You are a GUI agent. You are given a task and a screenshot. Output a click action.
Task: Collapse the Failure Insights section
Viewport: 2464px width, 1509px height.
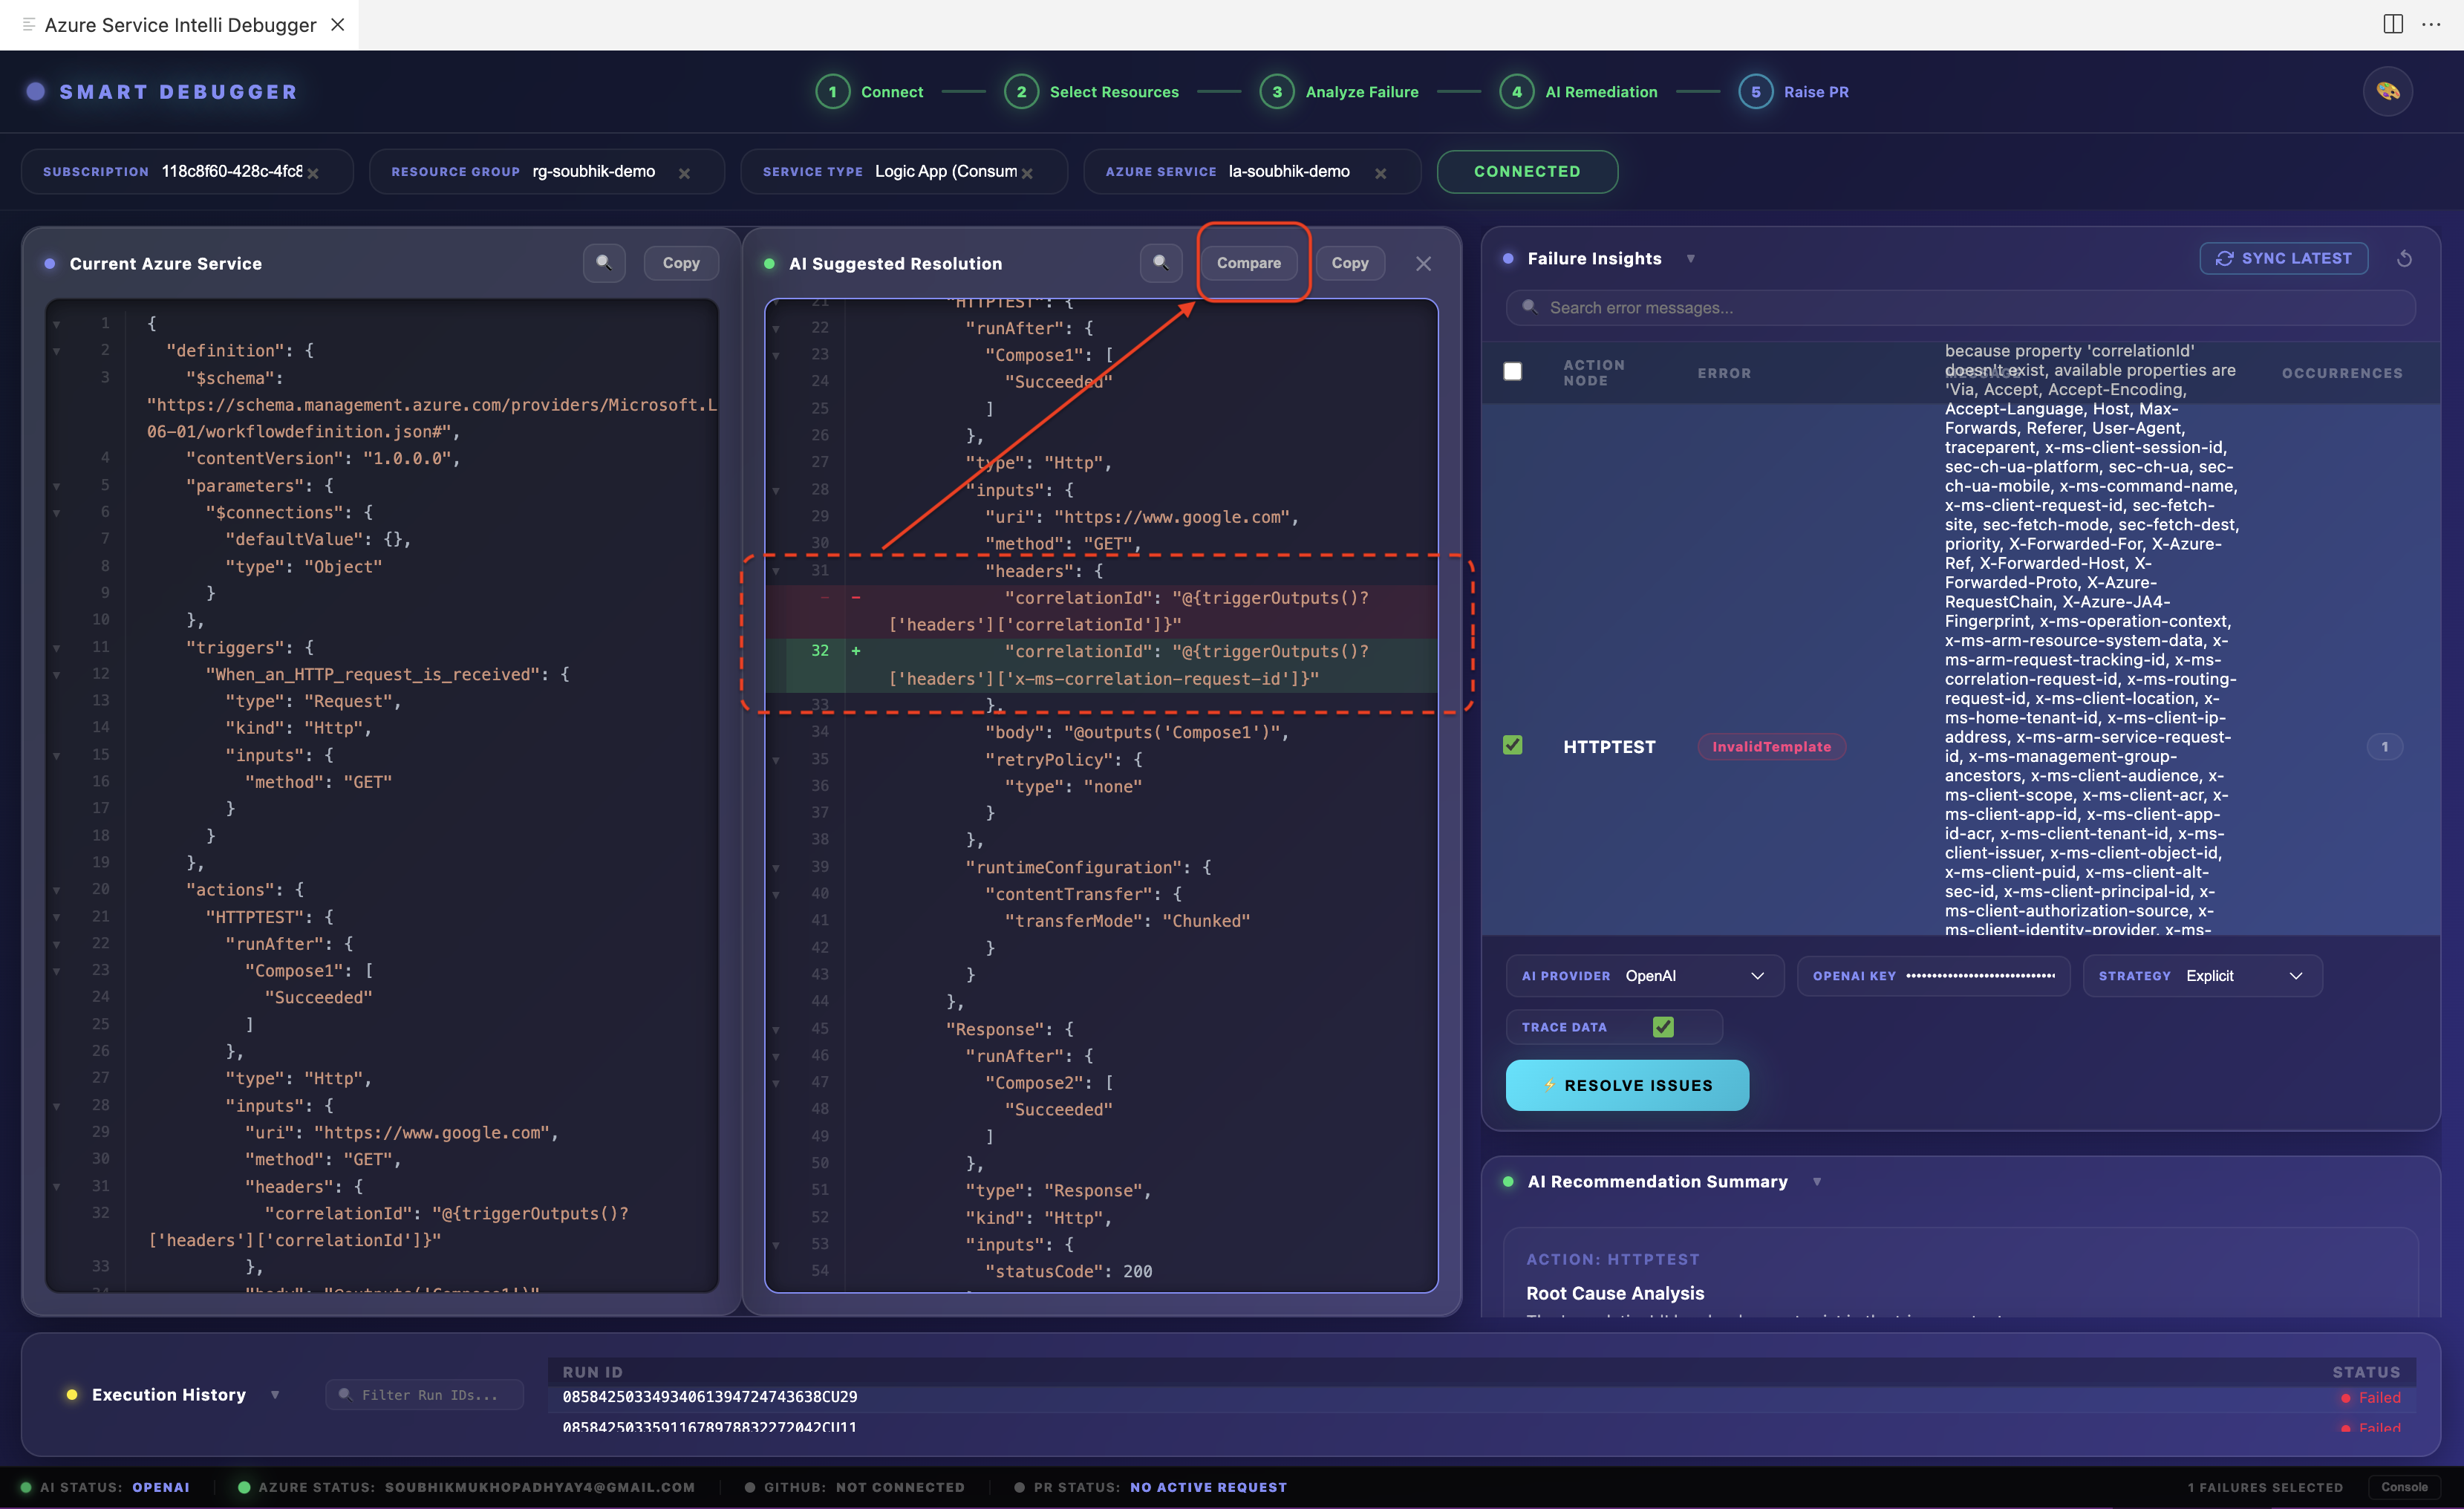[1690, 259]
